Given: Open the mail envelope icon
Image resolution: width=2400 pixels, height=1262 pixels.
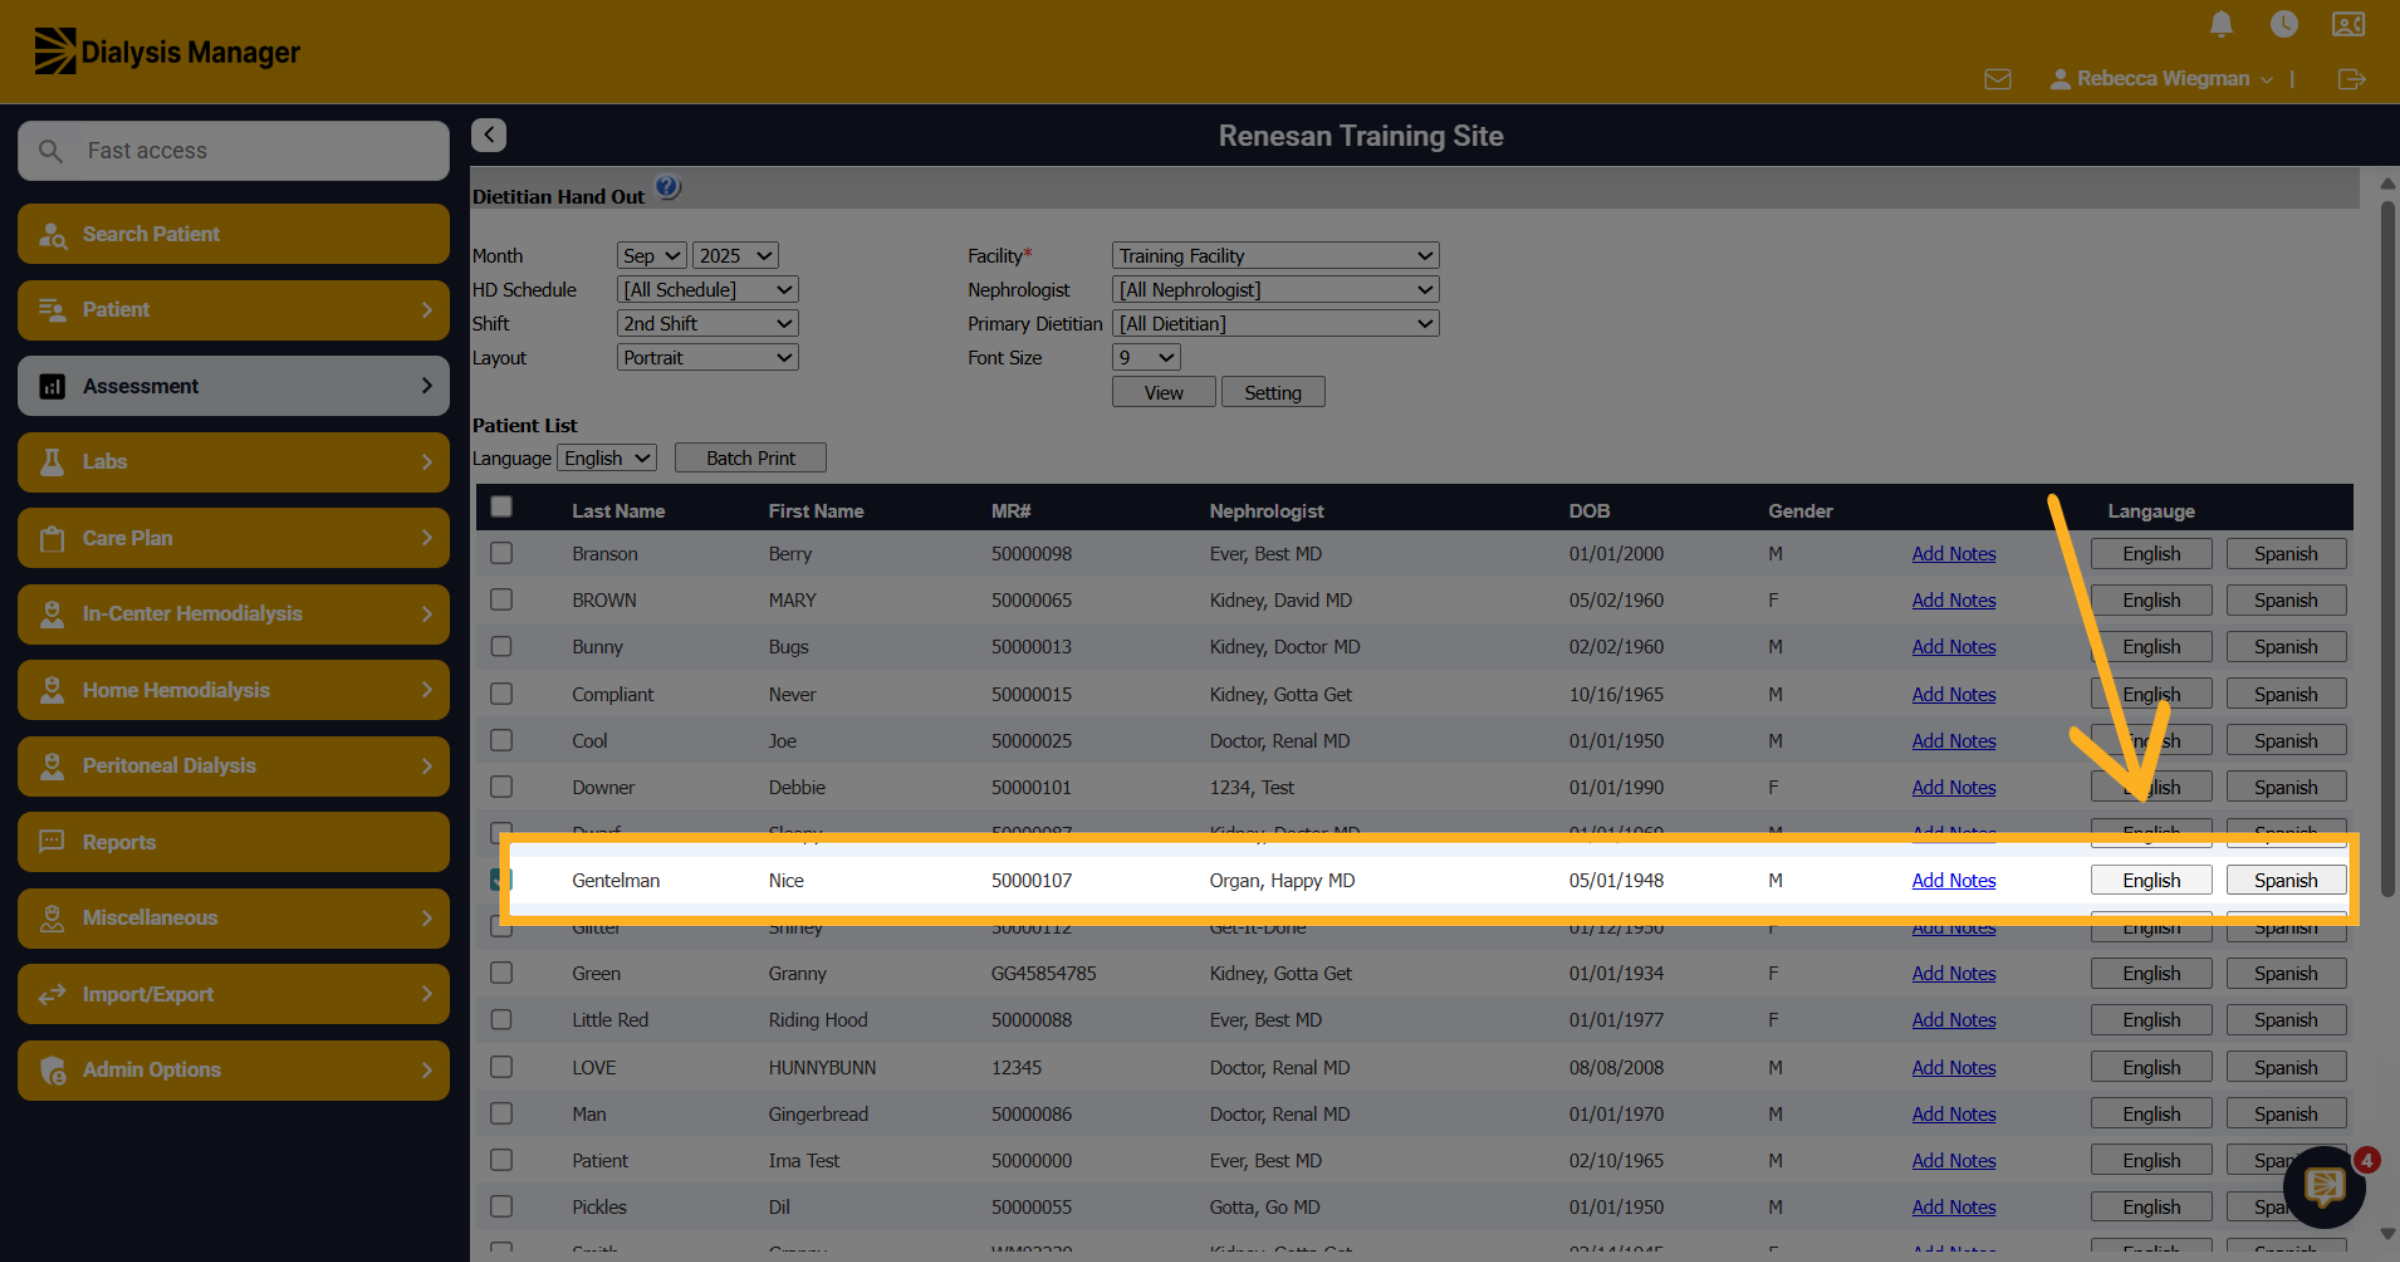Looking at the screenshot, I should (1998, 79).
